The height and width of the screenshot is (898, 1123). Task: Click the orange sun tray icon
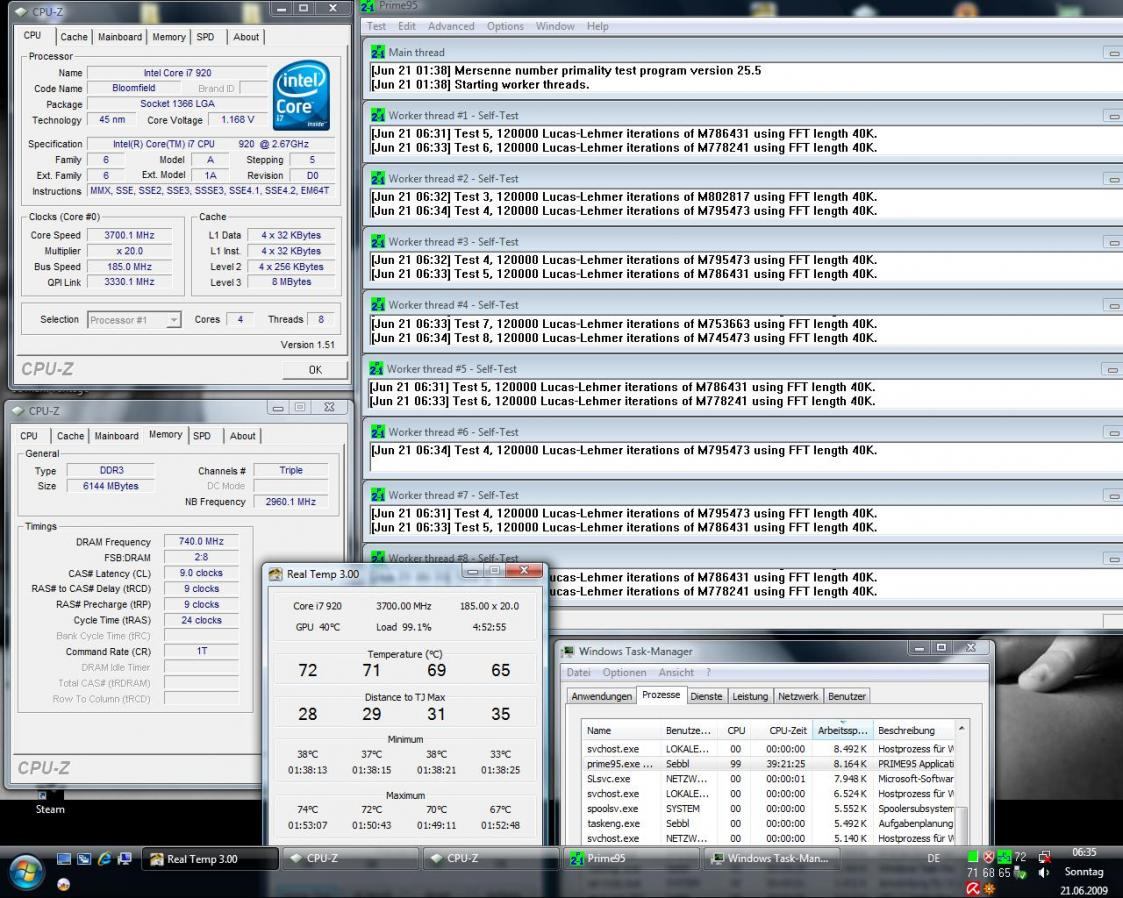[989, 889]
